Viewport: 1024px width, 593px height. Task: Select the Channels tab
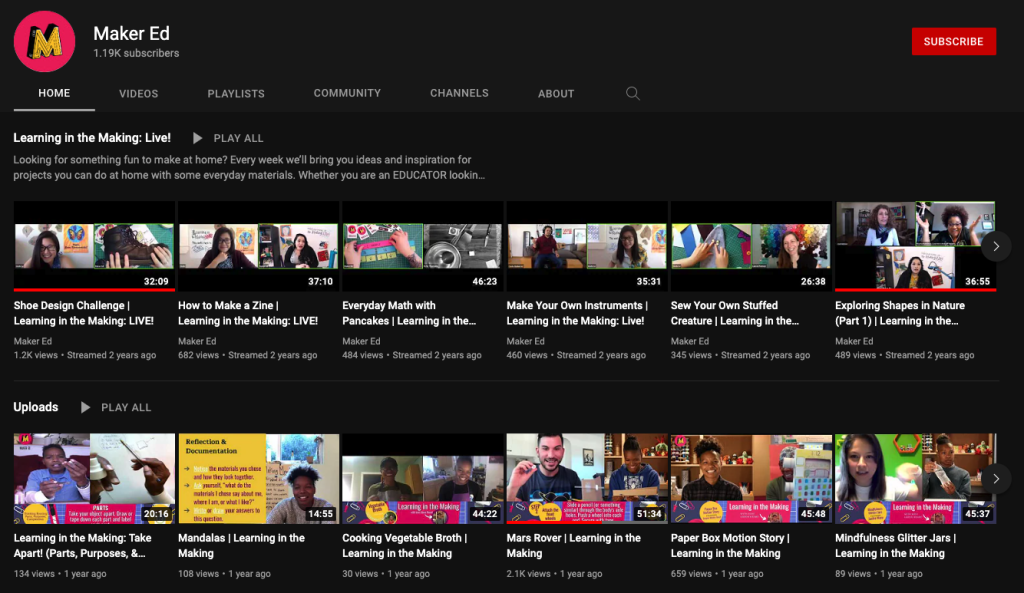459,93
